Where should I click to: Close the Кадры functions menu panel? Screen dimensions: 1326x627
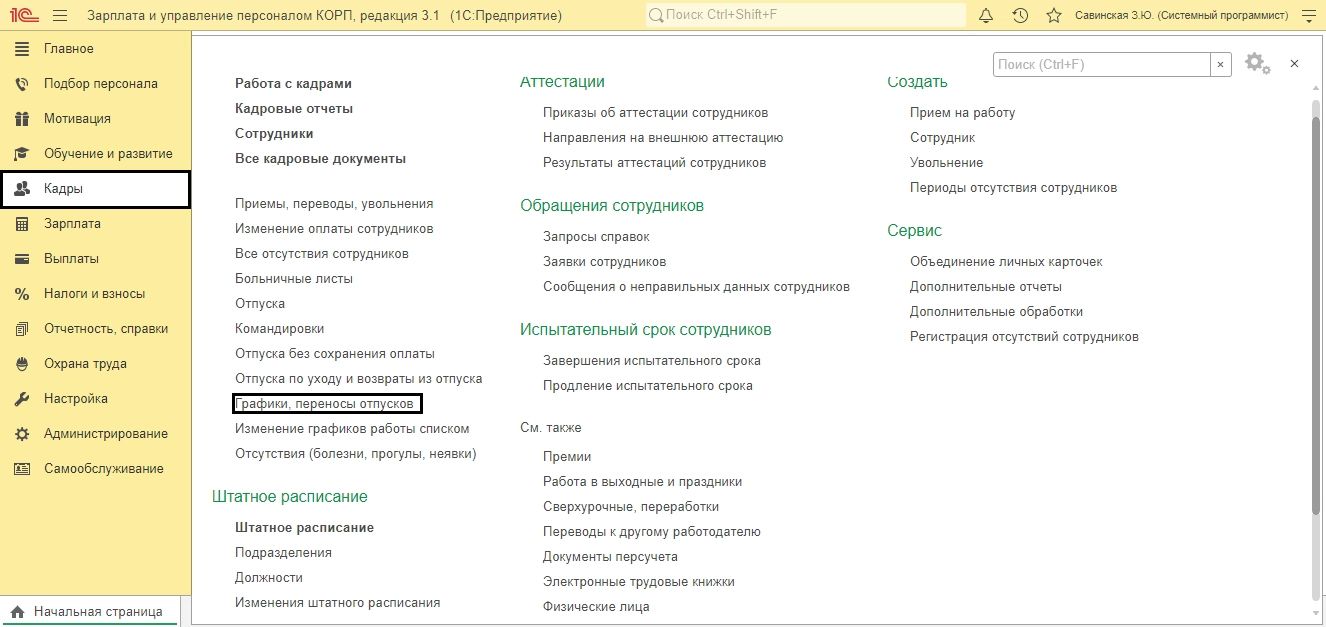coord(1294,63)
